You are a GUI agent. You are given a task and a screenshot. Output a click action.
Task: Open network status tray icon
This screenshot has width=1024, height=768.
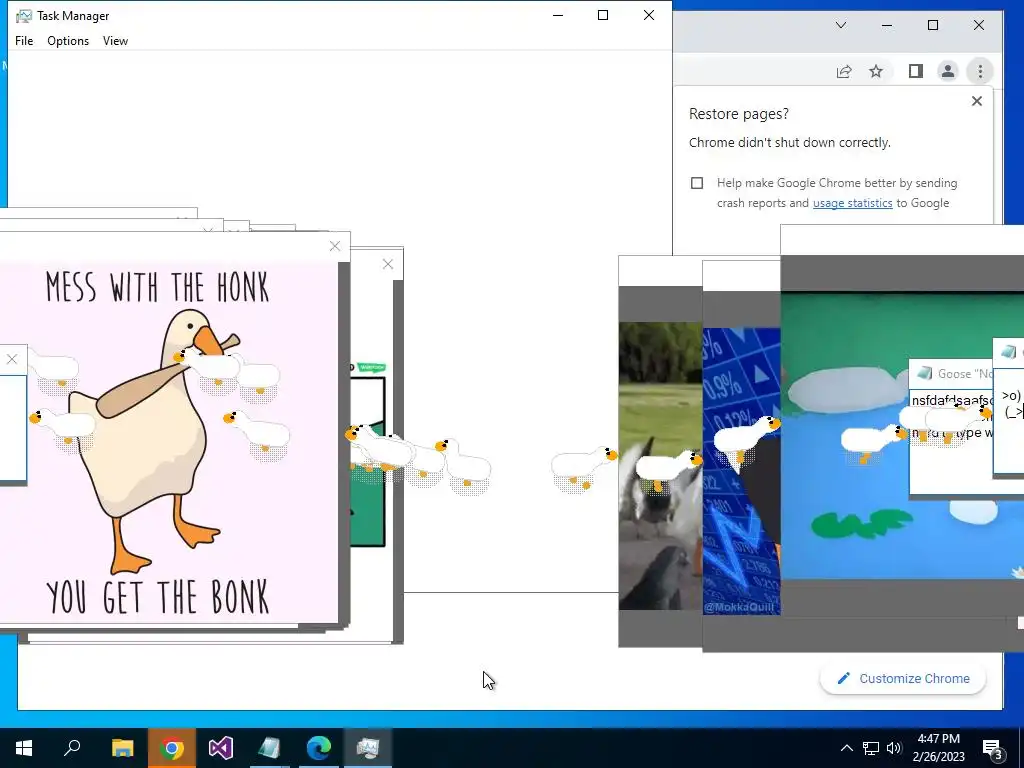tap(871, 748)
